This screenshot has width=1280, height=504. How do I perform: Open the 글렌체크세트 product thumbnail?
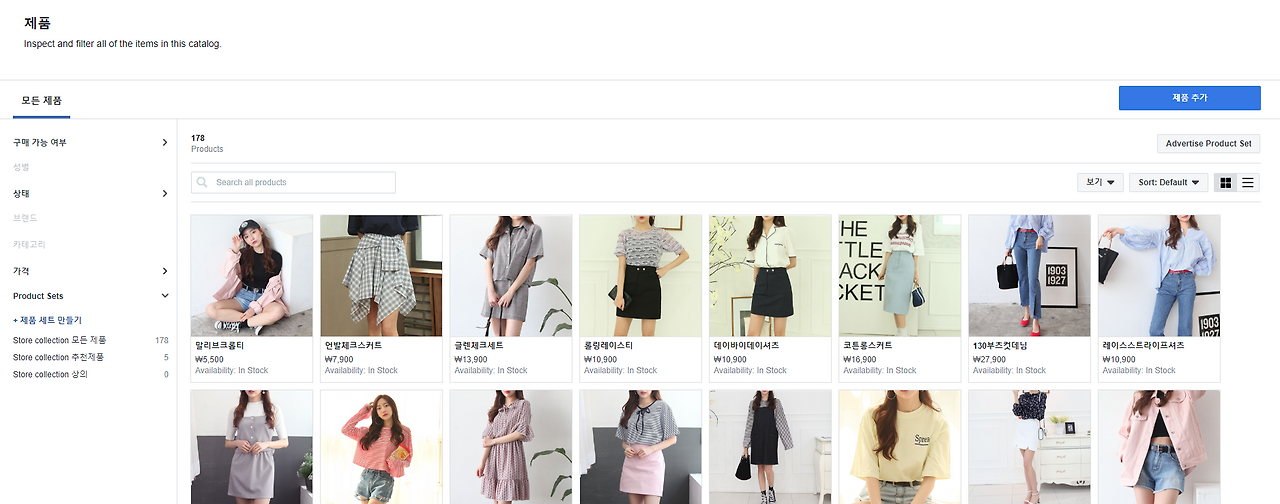coord(511,275)
